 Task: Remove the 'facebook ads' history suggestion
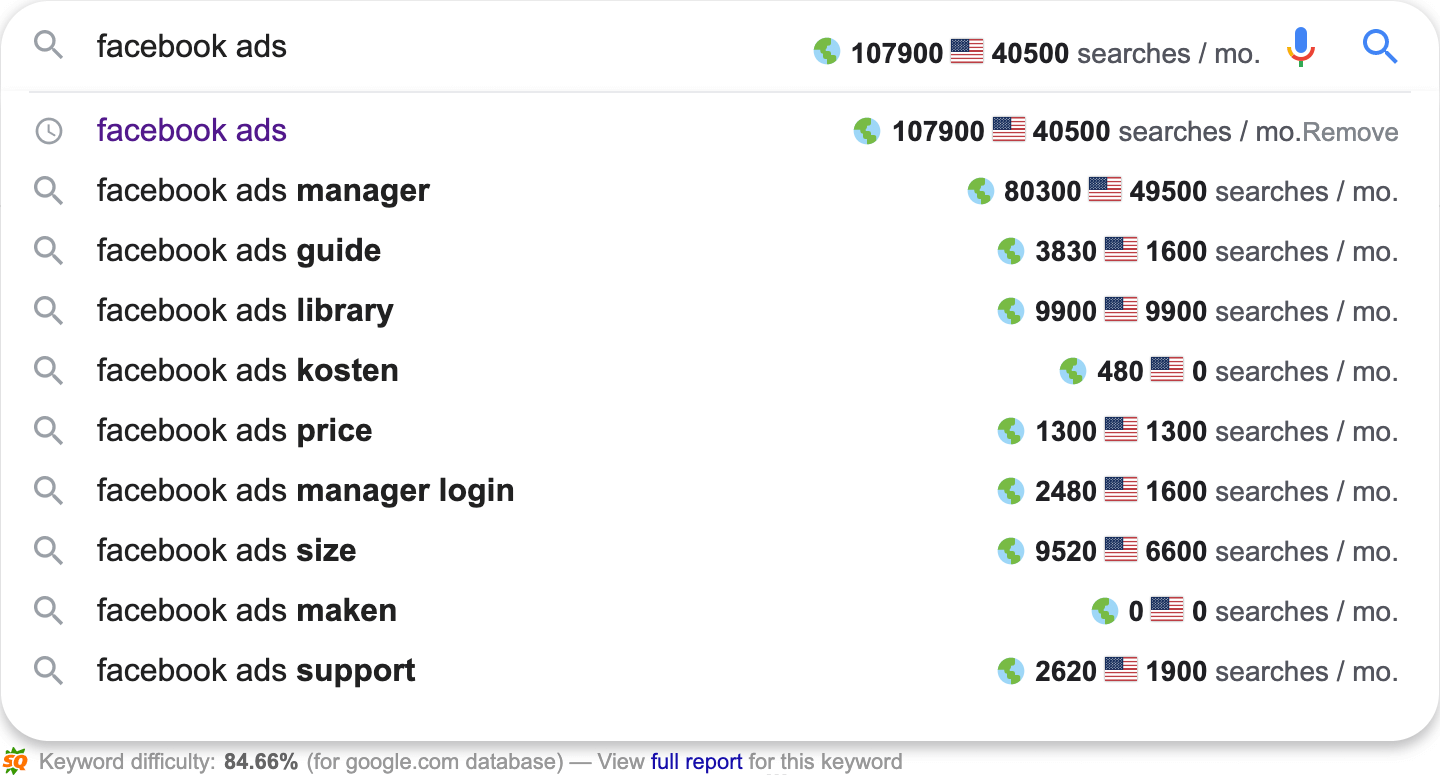point(1351,133)
